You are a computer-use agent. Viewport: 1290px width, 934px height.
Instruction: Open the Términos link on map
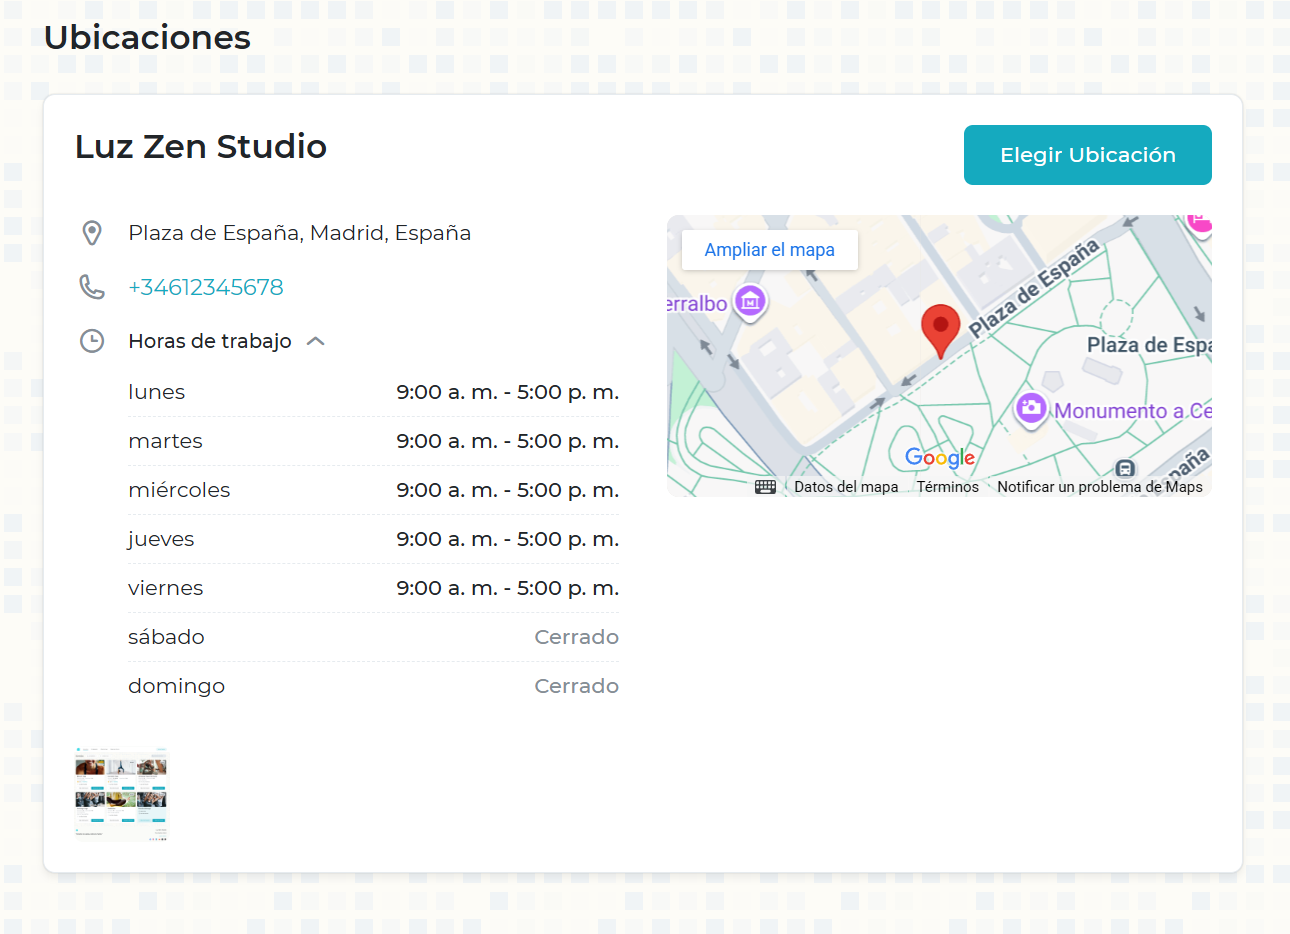point(947,487)
